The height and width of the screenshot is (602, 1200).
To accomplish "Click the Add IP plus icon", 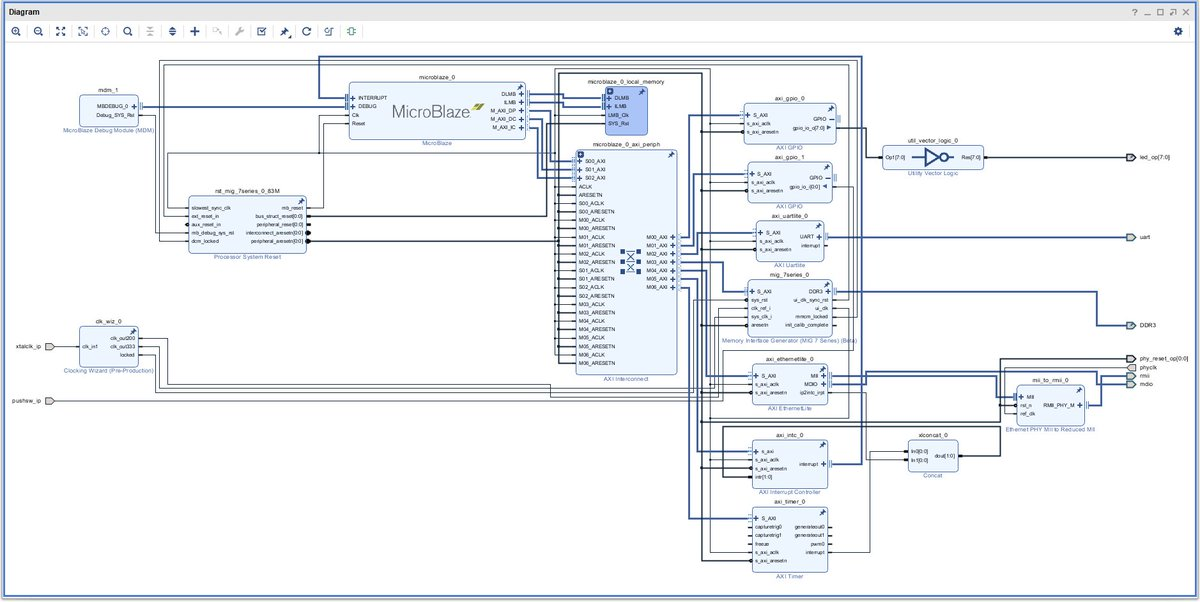I will 194,31.
